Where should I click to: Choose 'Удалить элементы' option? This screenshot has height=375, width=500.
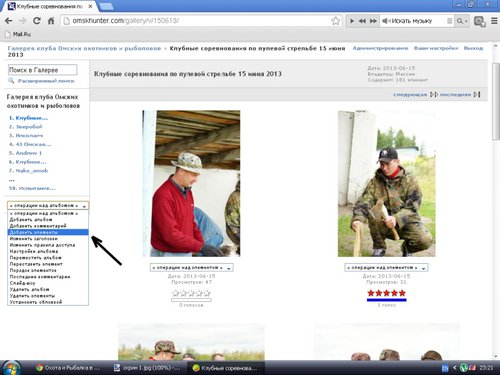48,296
